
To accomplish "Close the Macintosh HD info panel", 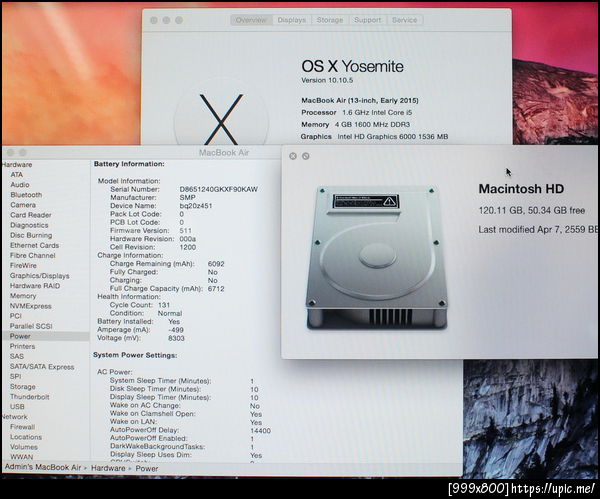I will point(293,156).
